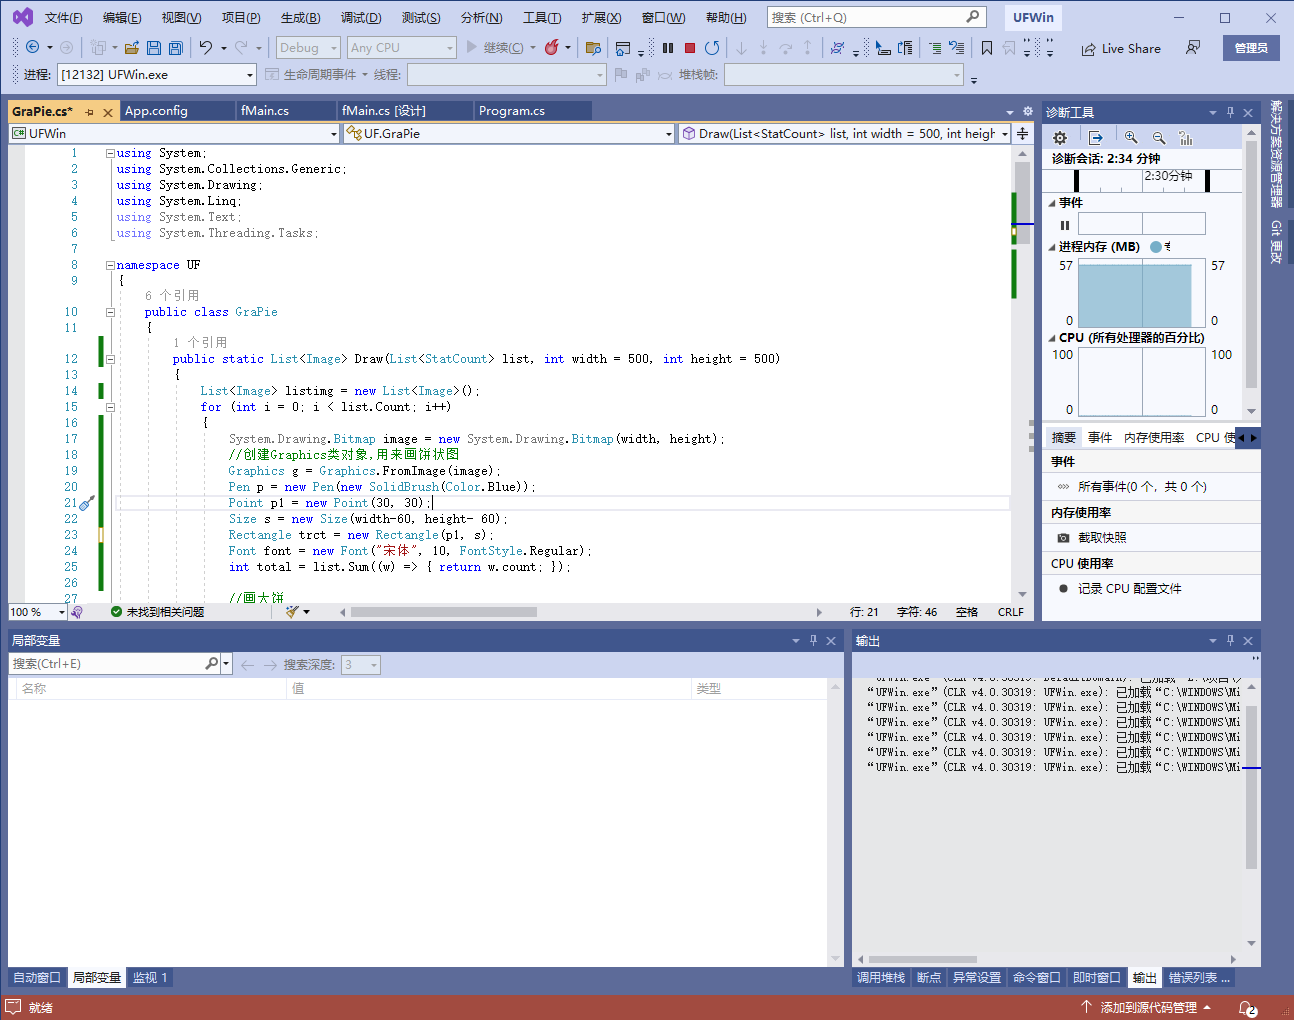The height and width of the screenshot is (1020, 1294).
Task: Click the bookmark icon in the toolbar
Action: pos(987,47)
